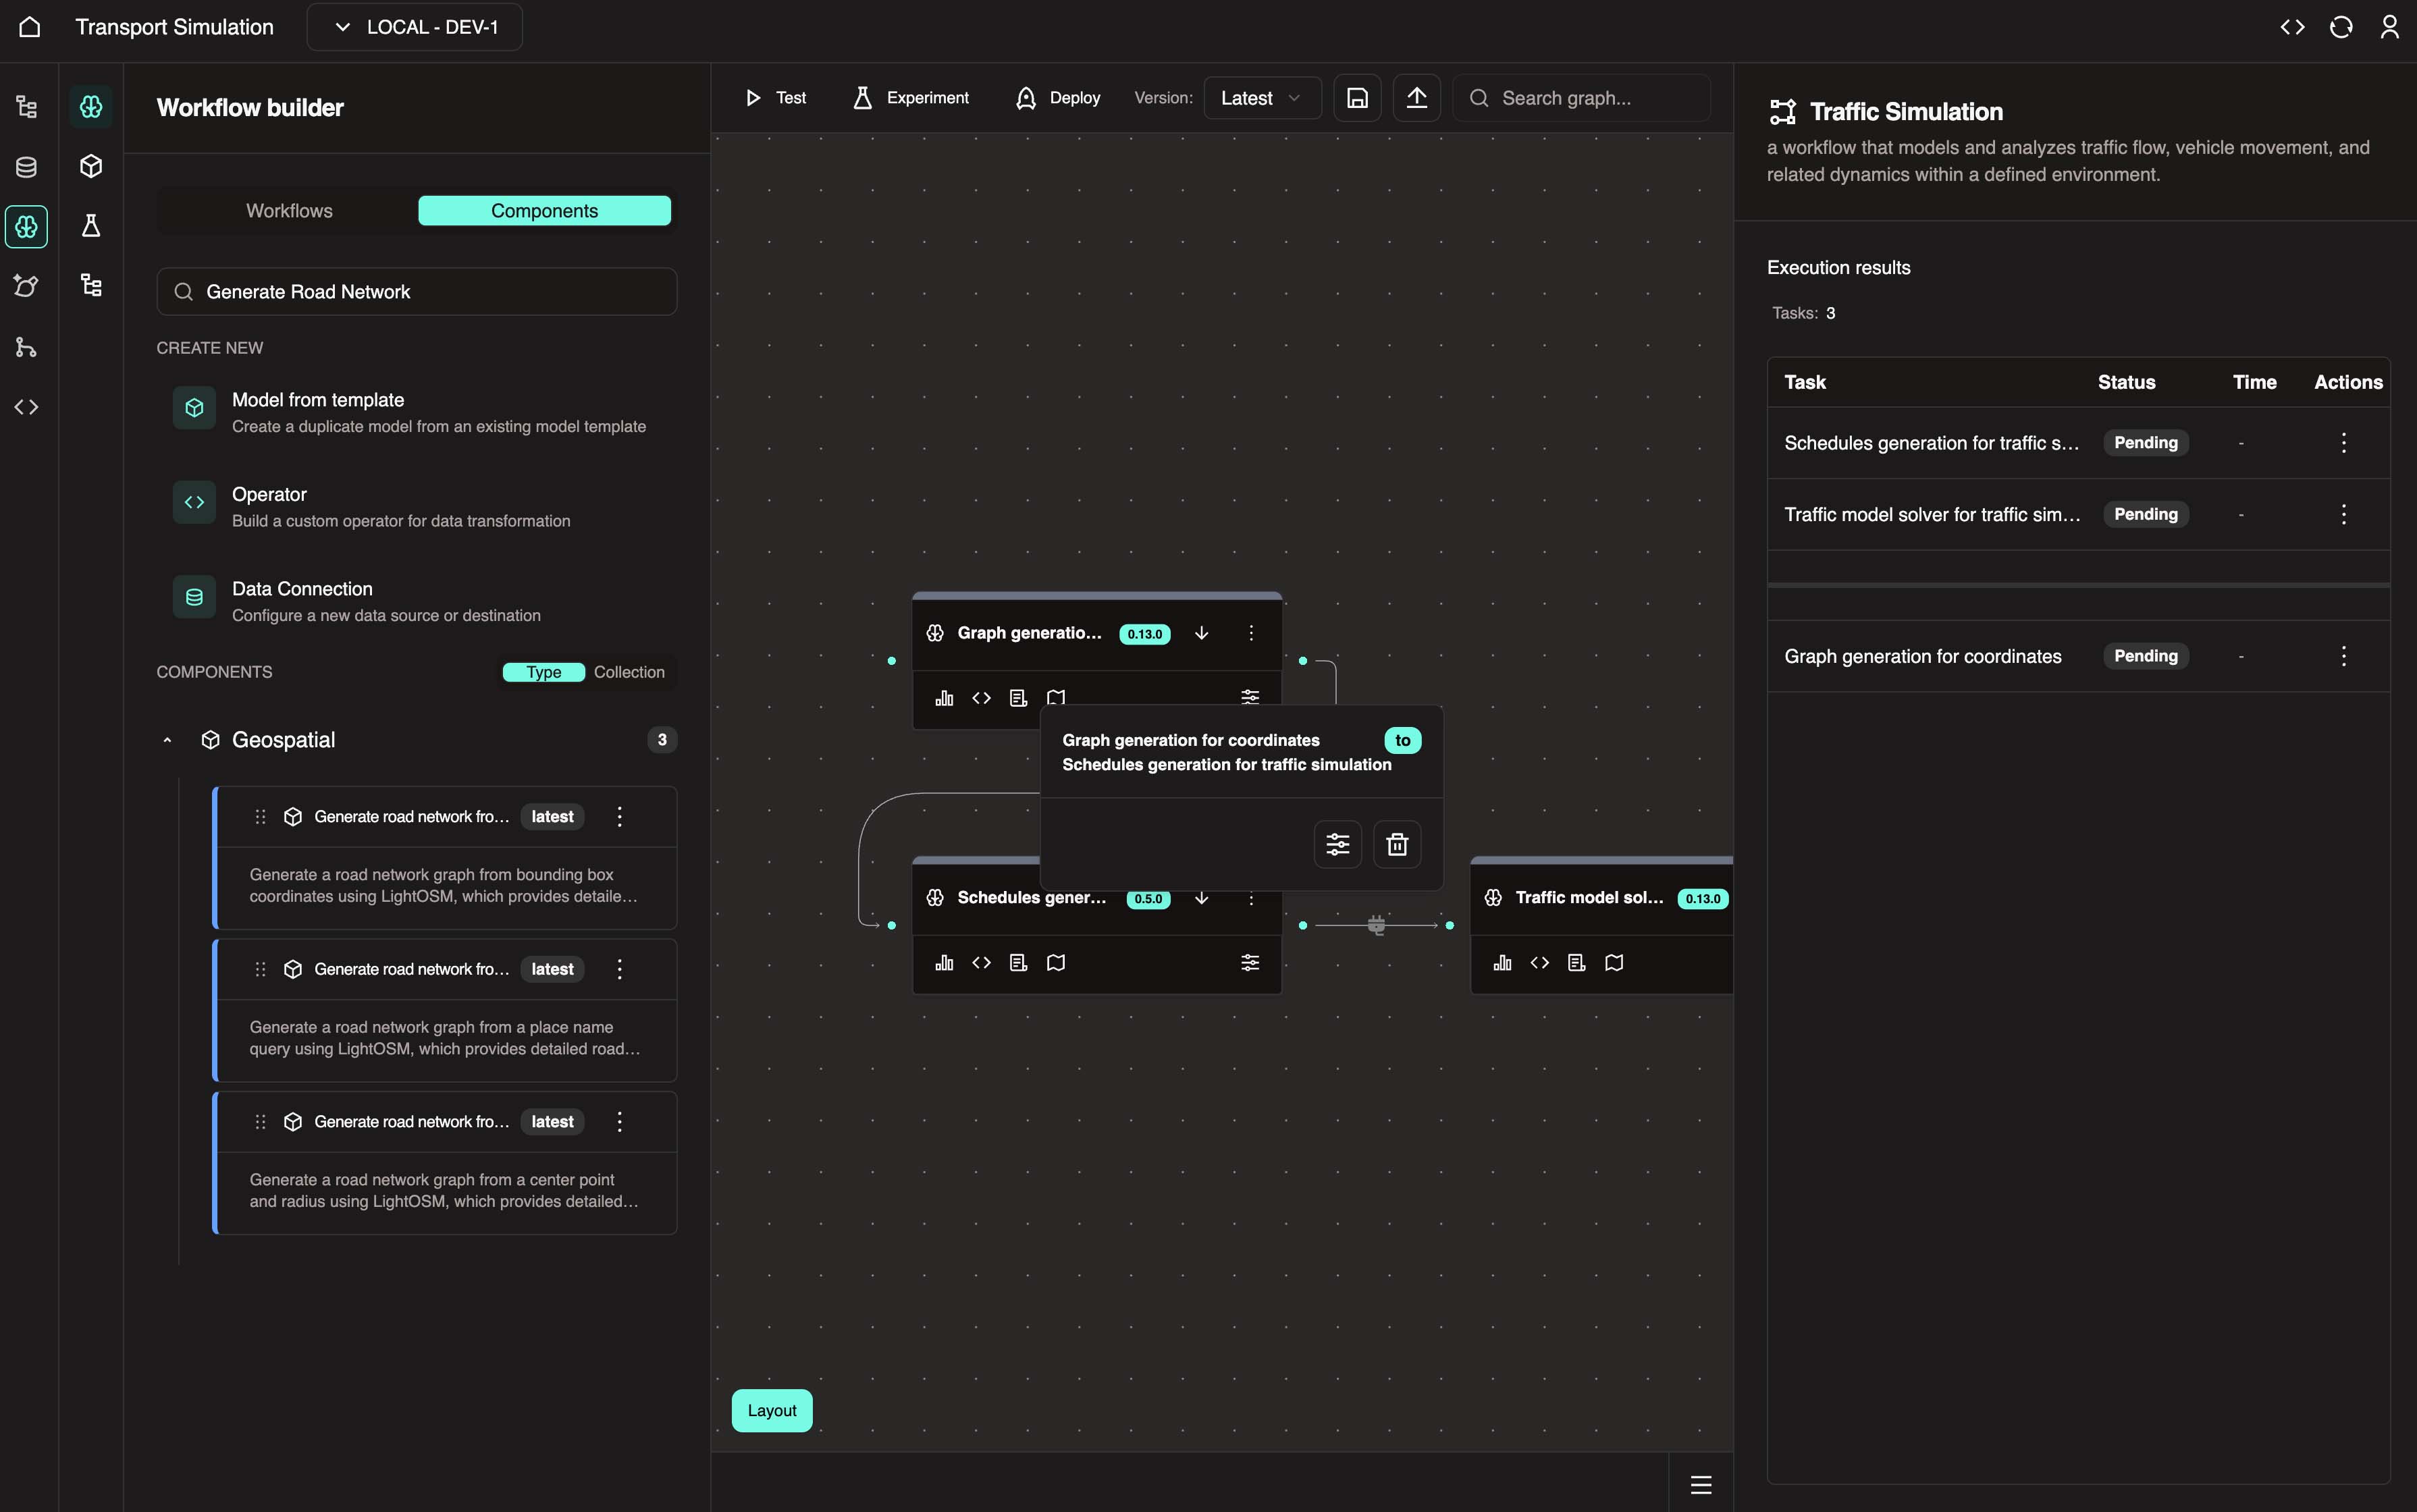Select the Graph generation for coordinates task name
The image size is (2417, 1512).
click(x=1922, y=656)
